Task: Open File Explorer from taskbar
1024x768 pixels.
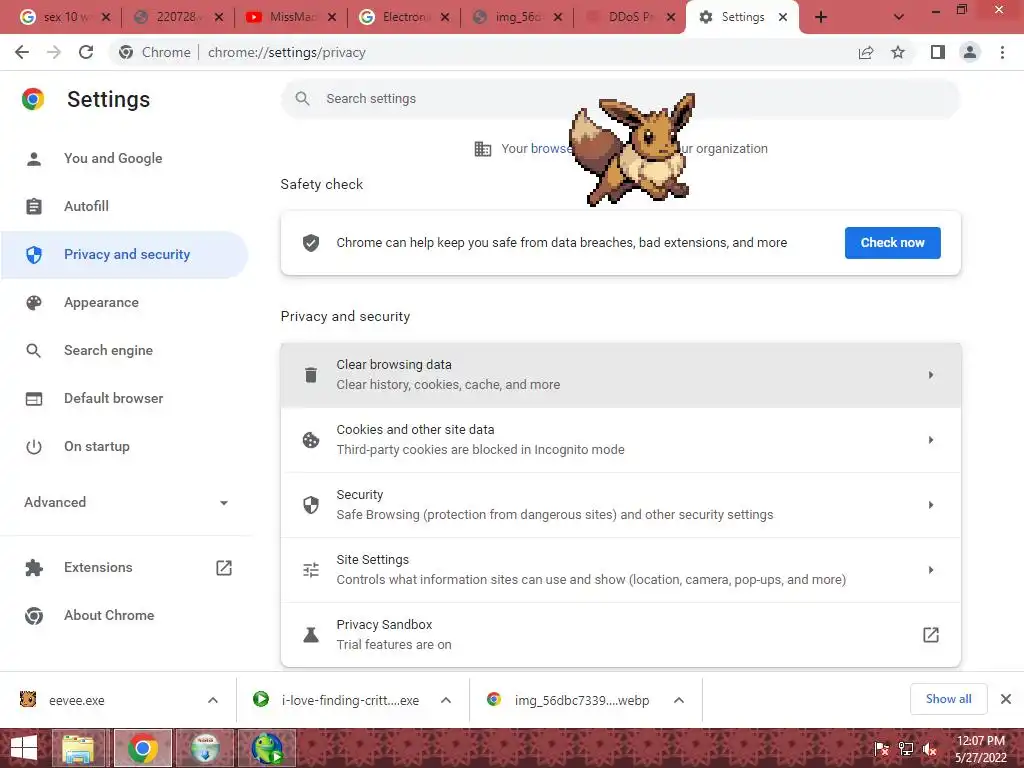Action: click(x=78, y=748)
